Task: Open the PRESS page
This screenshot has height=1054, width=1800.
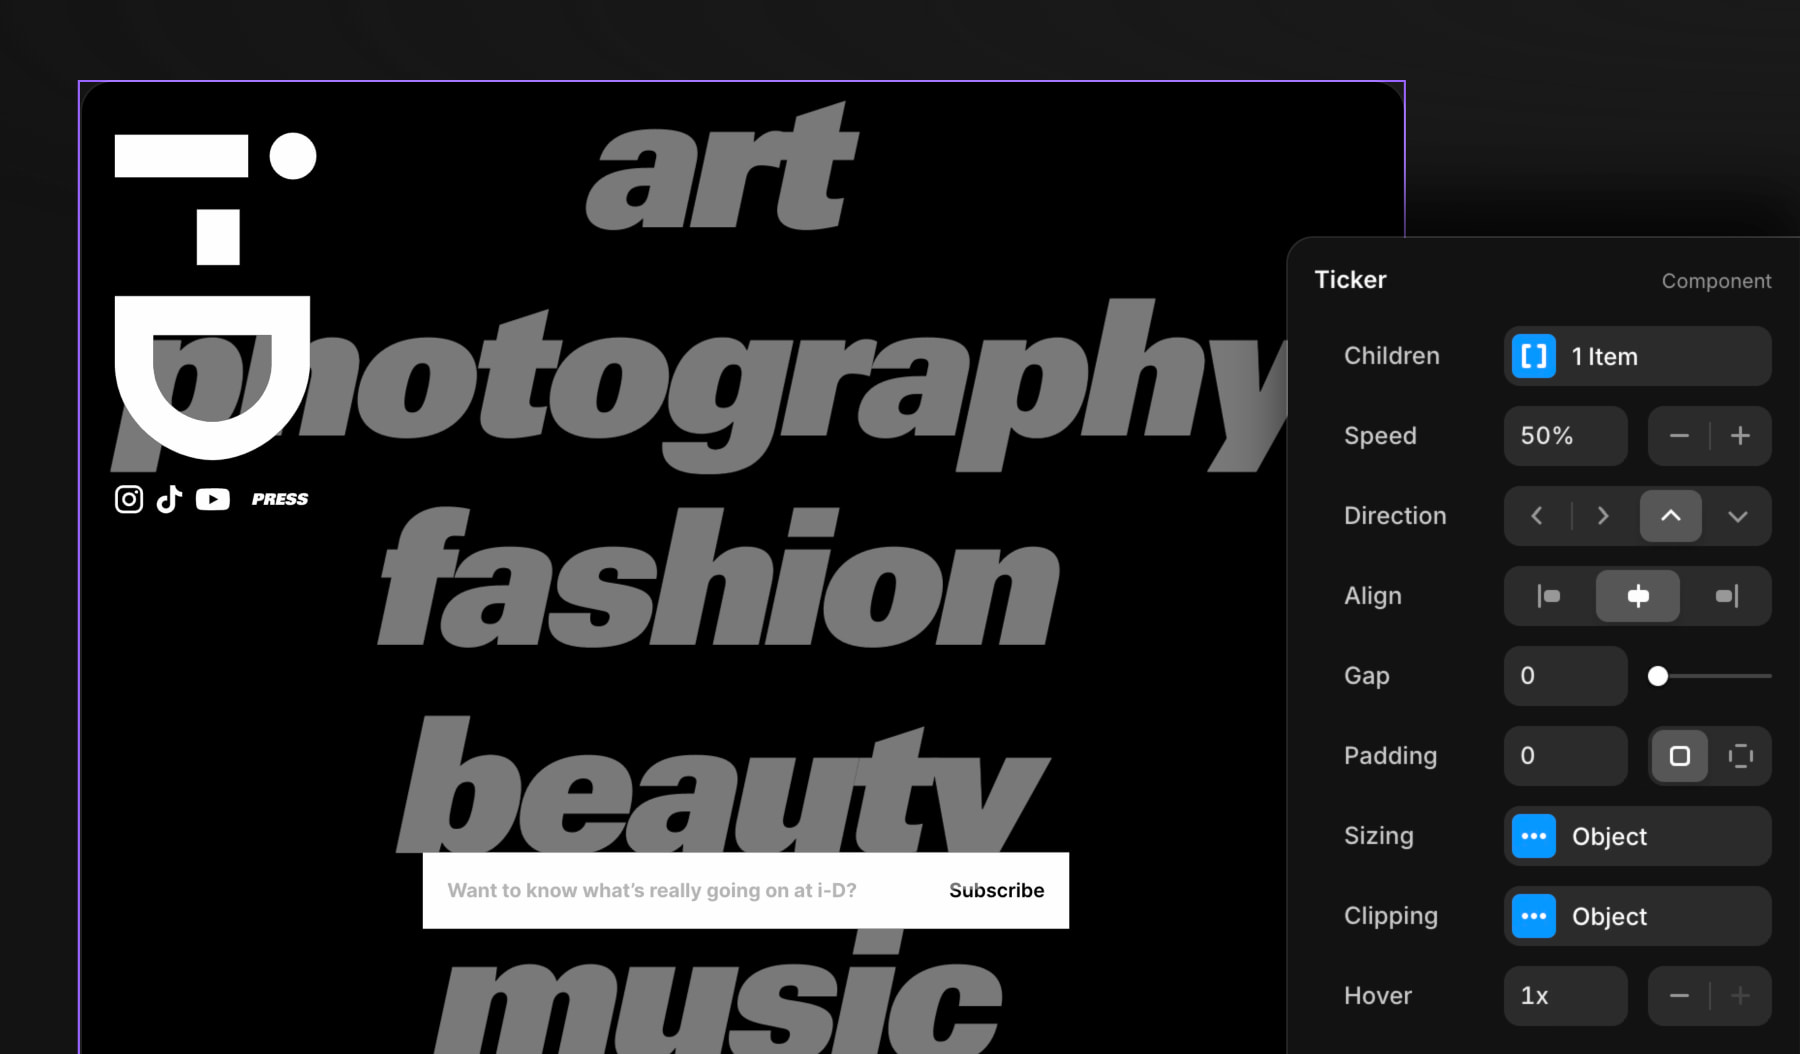Action: pos(279,498)
